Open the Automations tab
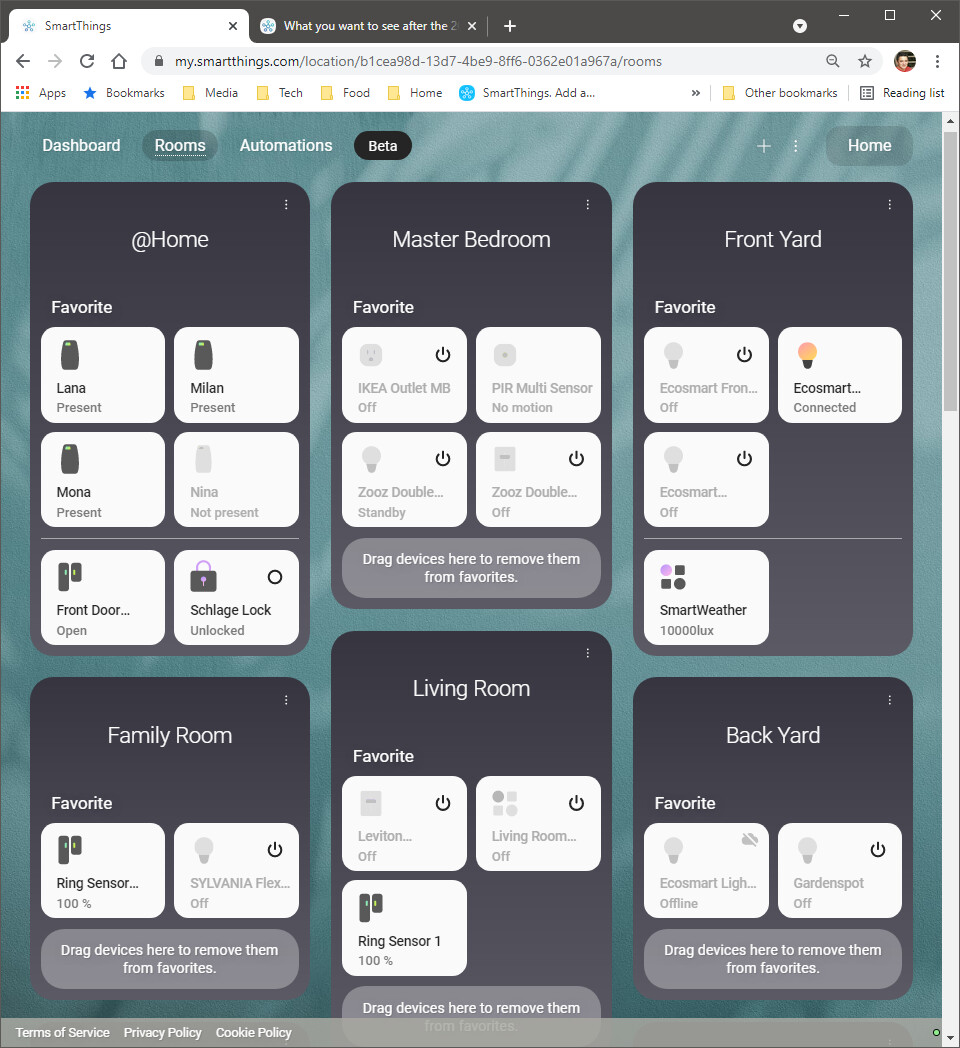The height and width of the screenshot is (1048, 960). pyautogui.click(x=286, y=146)
